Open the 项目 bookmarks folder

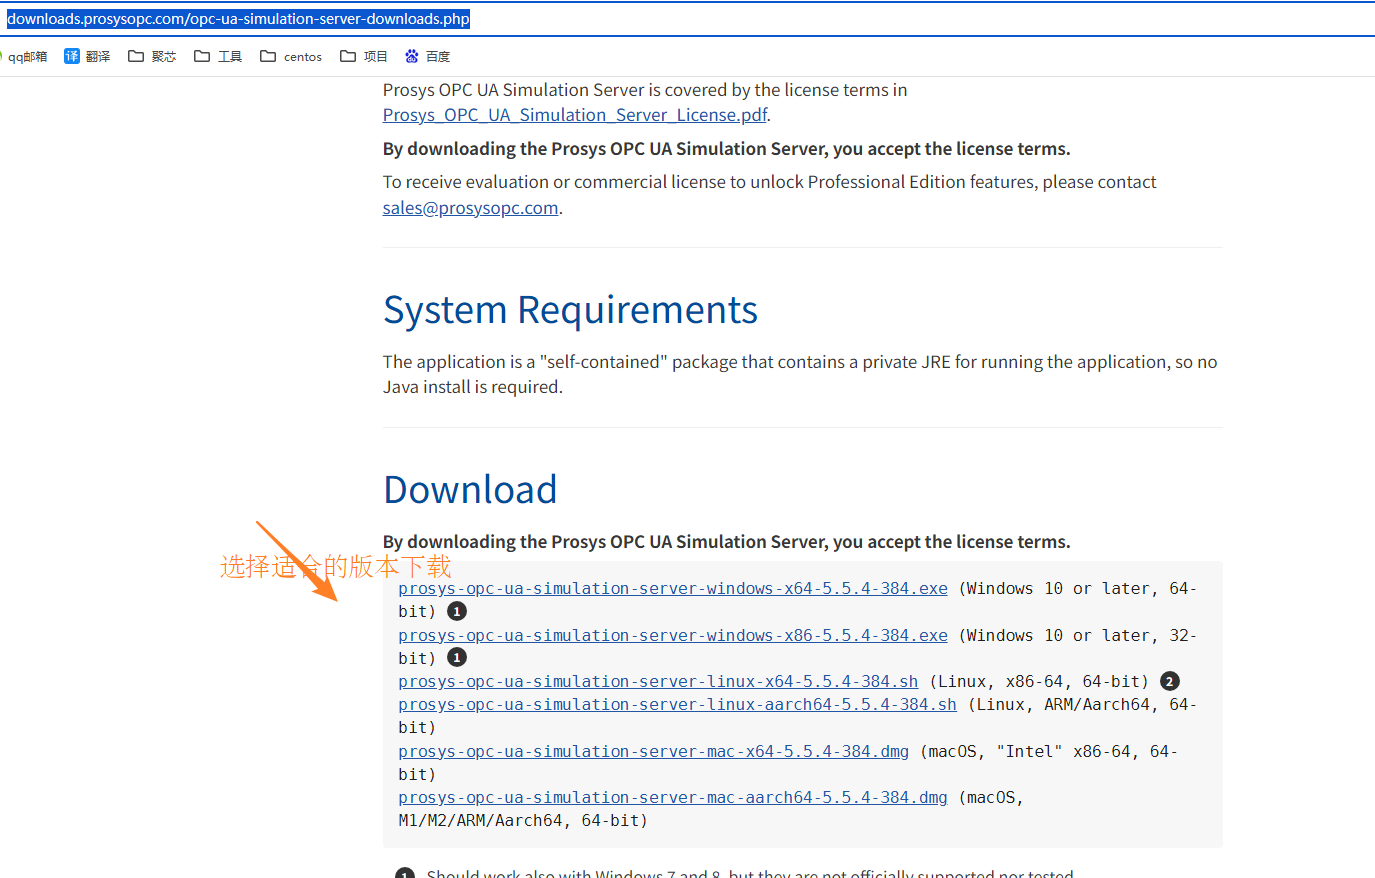(364, 57)
